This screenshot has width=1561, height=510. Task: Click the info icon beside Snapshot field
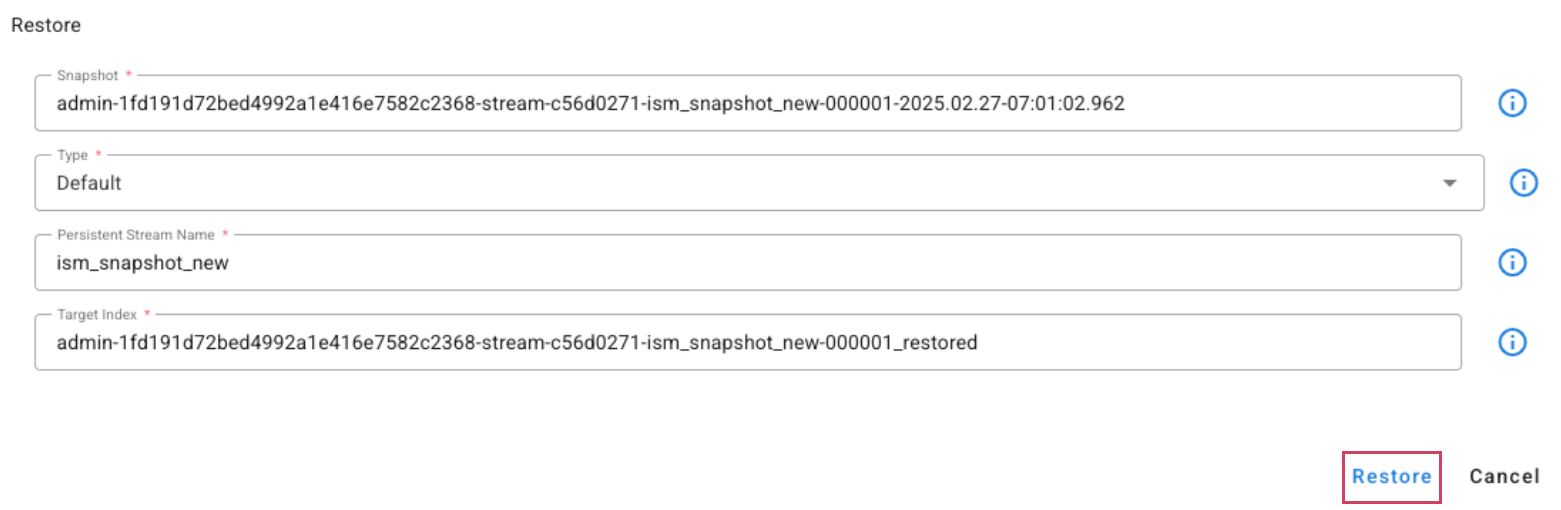(1511, 103)
